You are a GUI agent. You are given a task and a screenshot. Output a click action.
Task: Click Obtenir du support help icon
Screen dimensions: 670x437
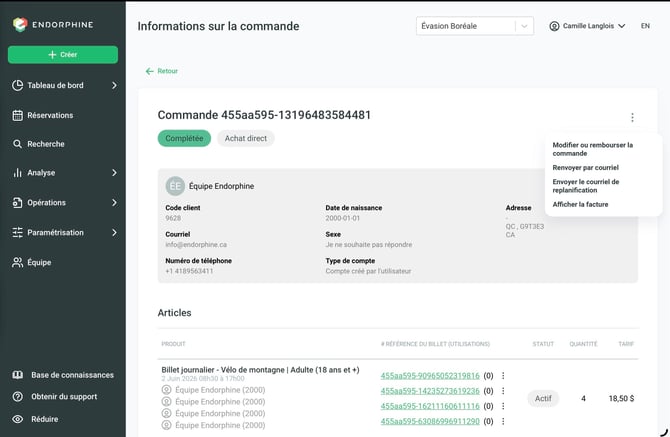click(x=18, y=397)
